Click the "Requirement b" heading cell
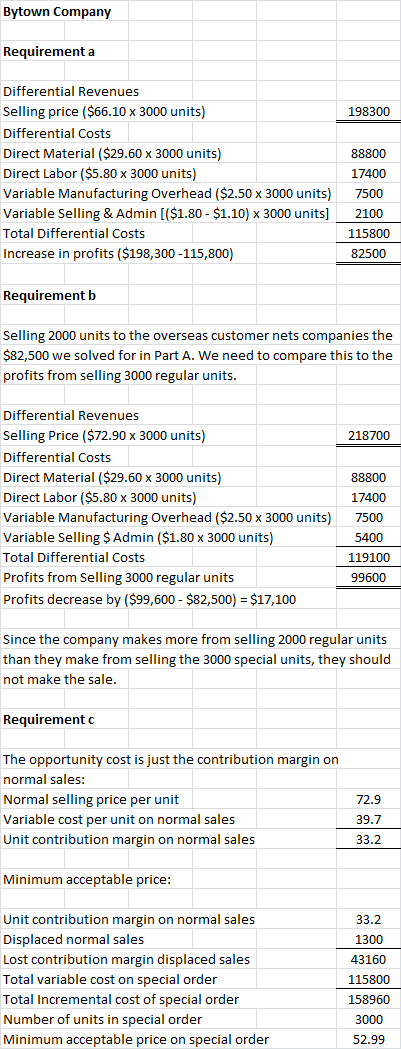401x1049 pixels. 50,294
